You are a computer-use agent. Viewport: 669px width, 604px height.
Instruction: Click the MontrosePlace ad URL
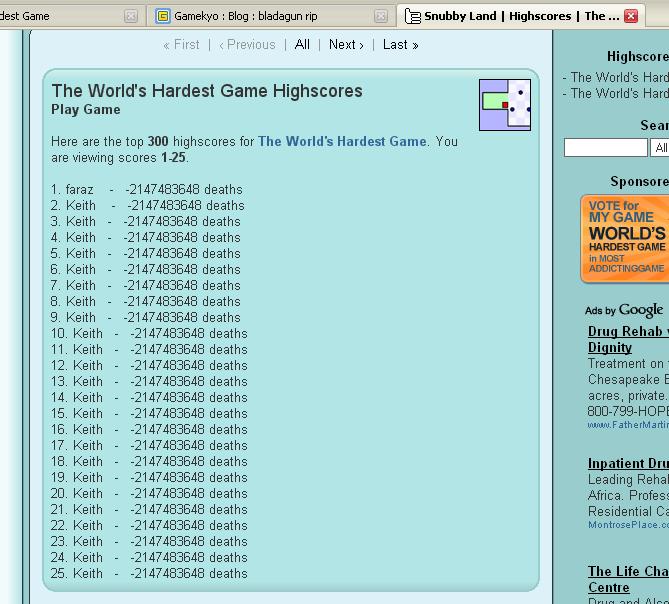628,525
